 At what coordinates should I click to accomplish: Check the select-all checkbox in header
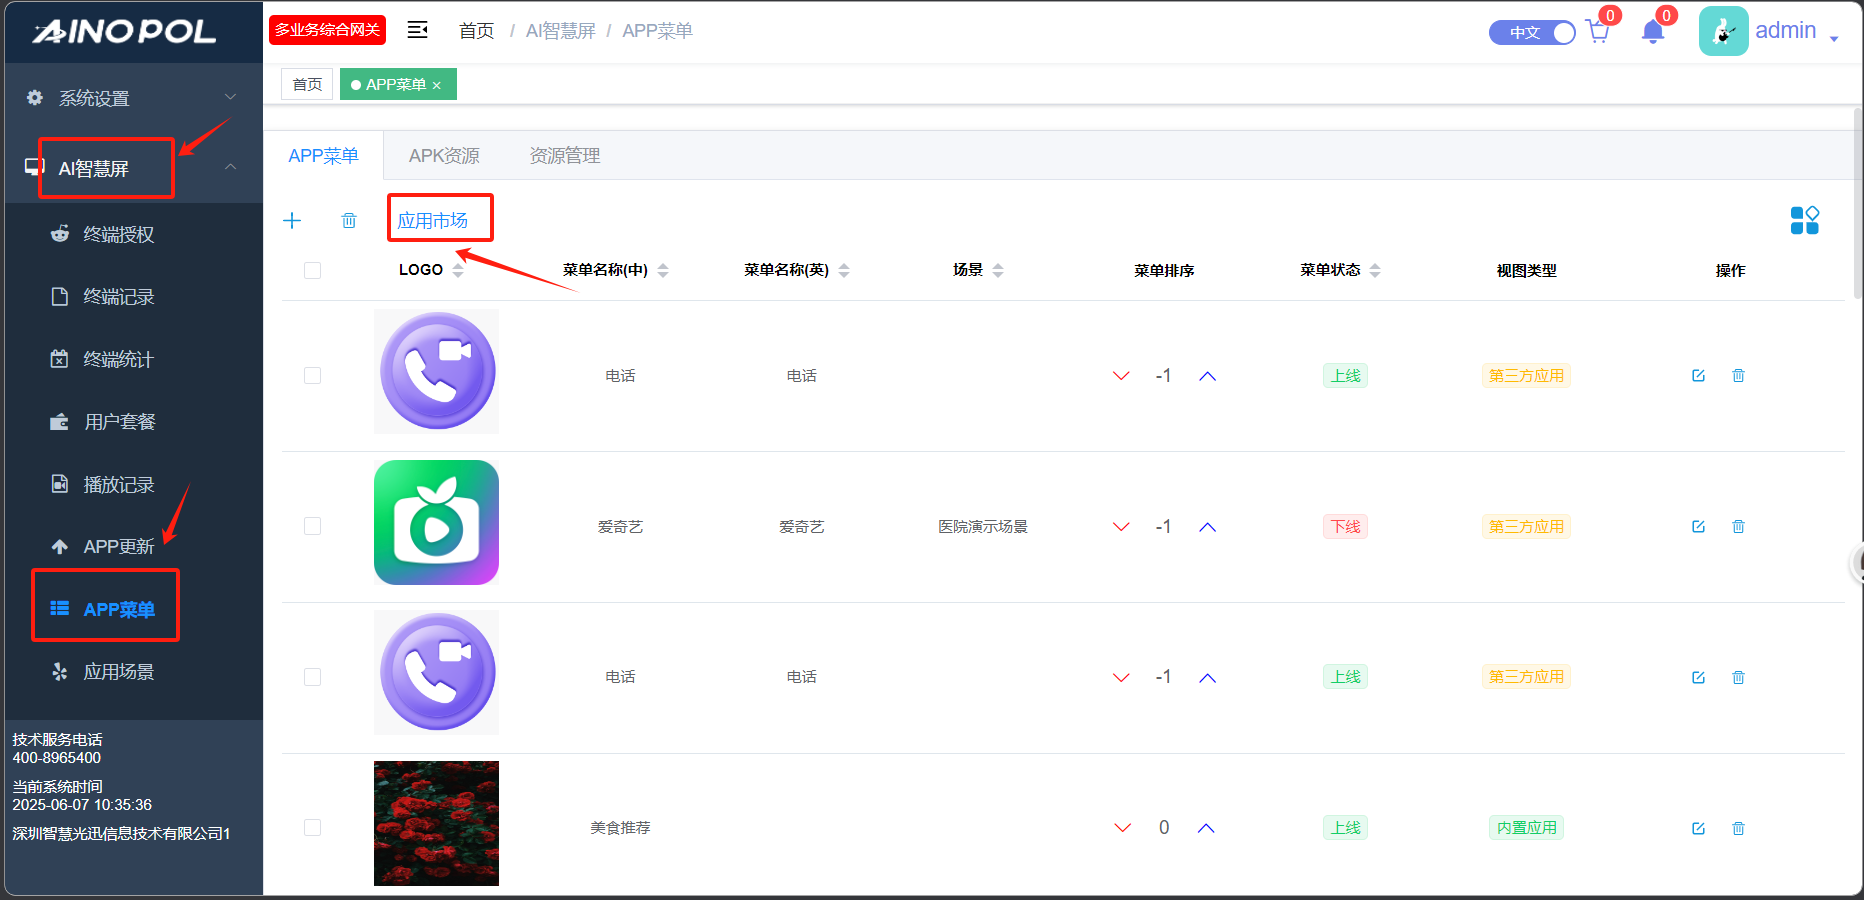pyautogui.click(x=313, y=270)
